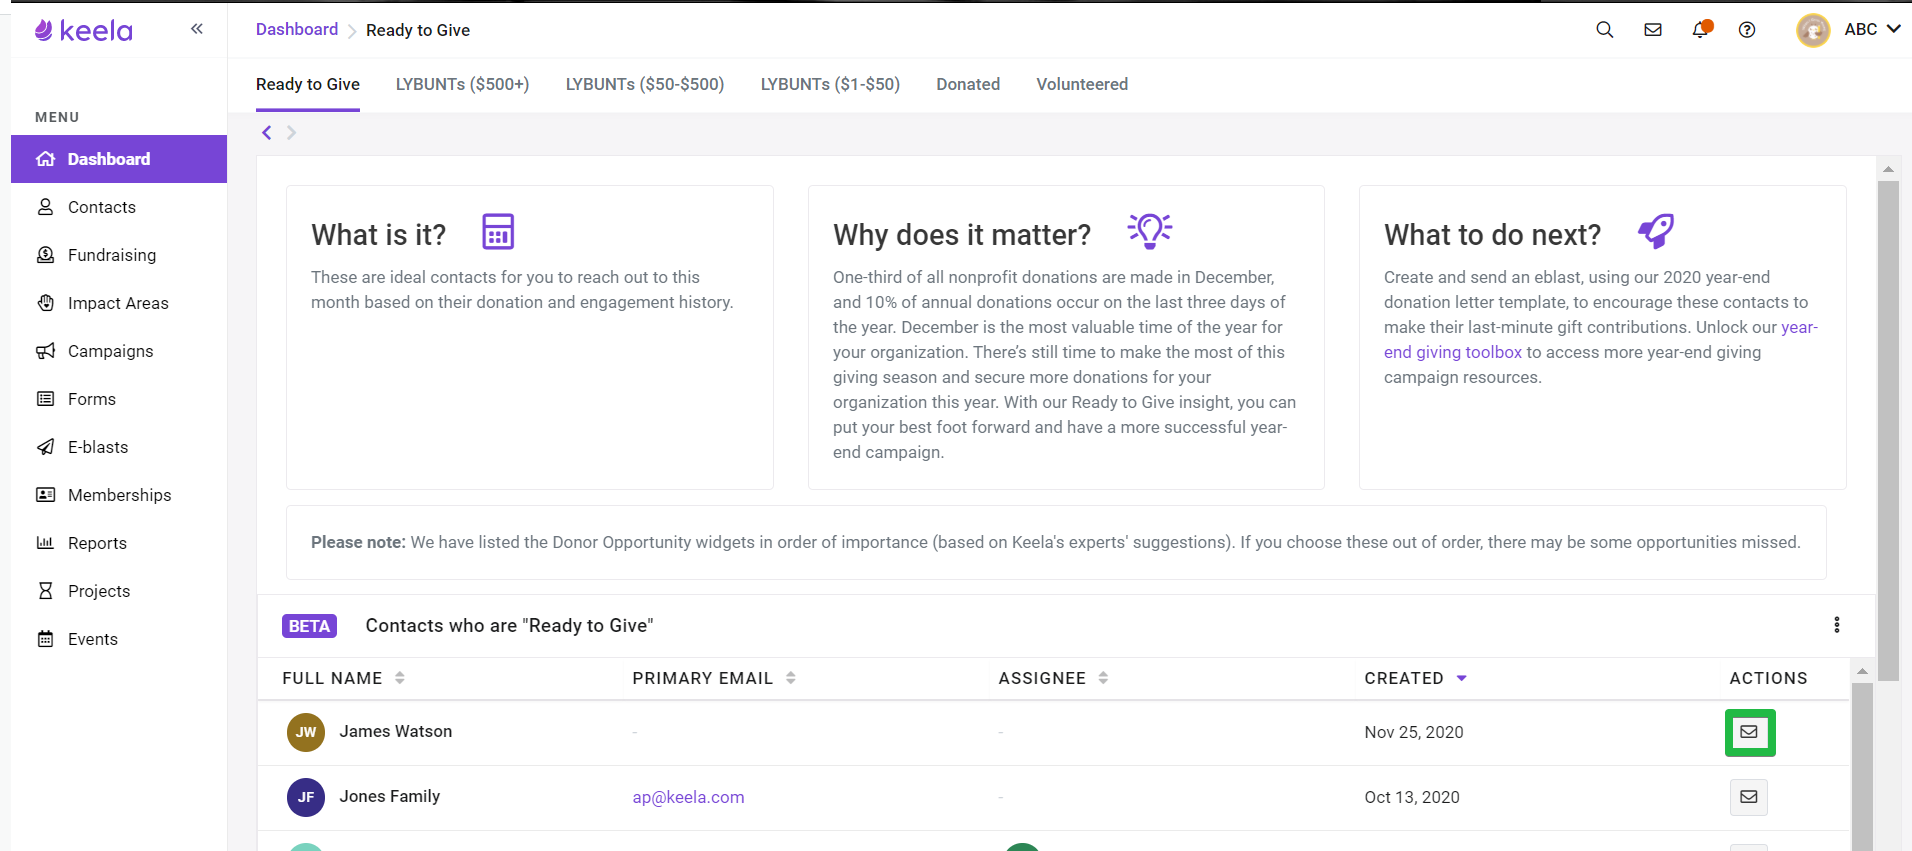Image resolution: width=1912 pixels, height=851 pixels.
Task: Click the Keela logo
Action: (83, 31)
